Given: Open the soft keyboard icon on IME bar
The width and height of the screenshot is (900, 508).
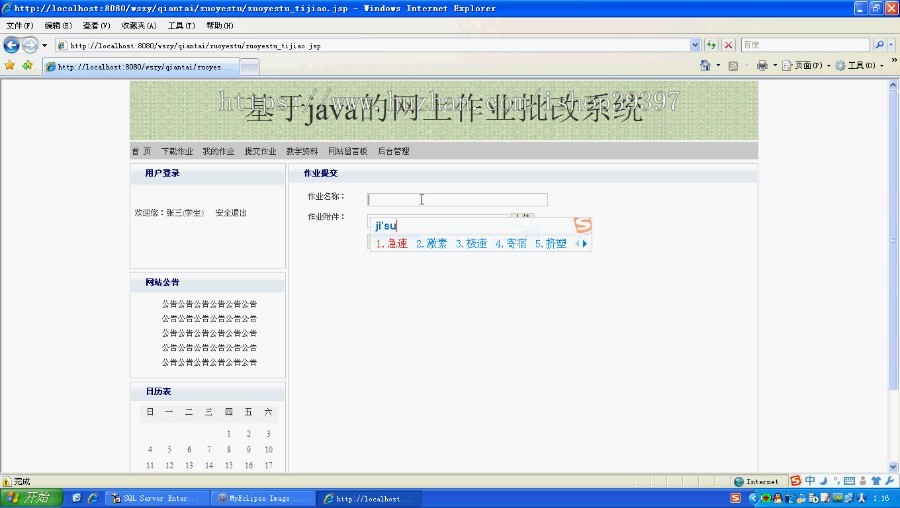Looking at the screenshot, I should pyautogui.click(x=849, y=481).
